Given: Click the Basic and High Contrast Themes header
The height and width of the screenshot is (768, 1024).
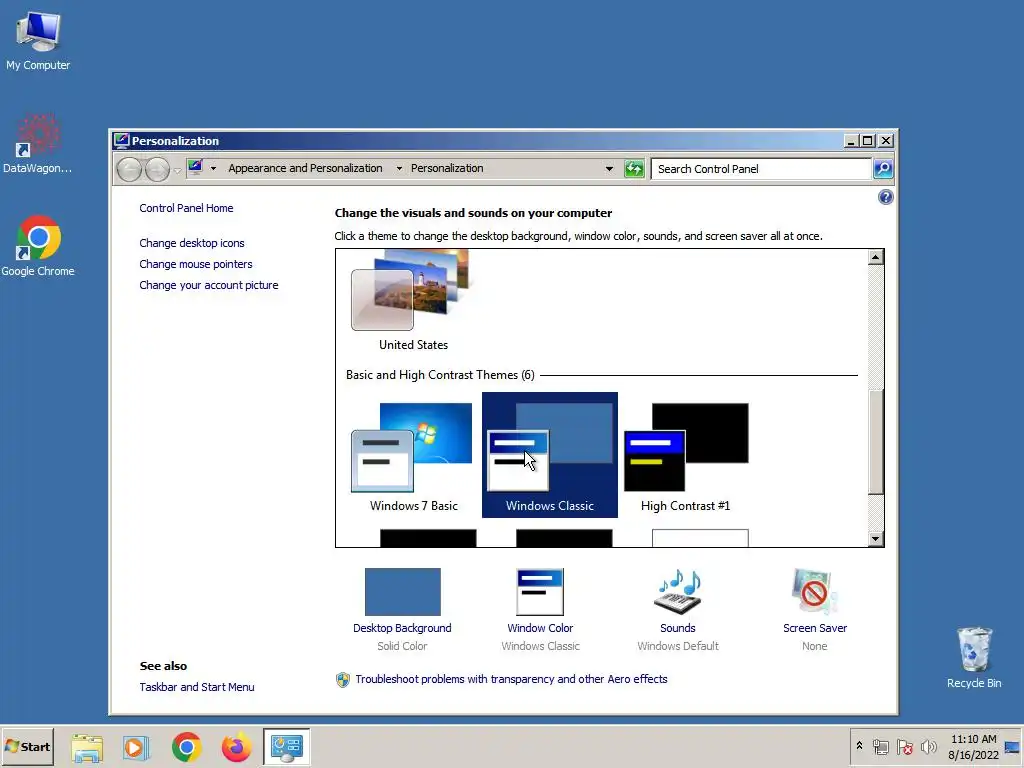Looking at the screenshot, I should pyautogui.click(x=440, y=375).
